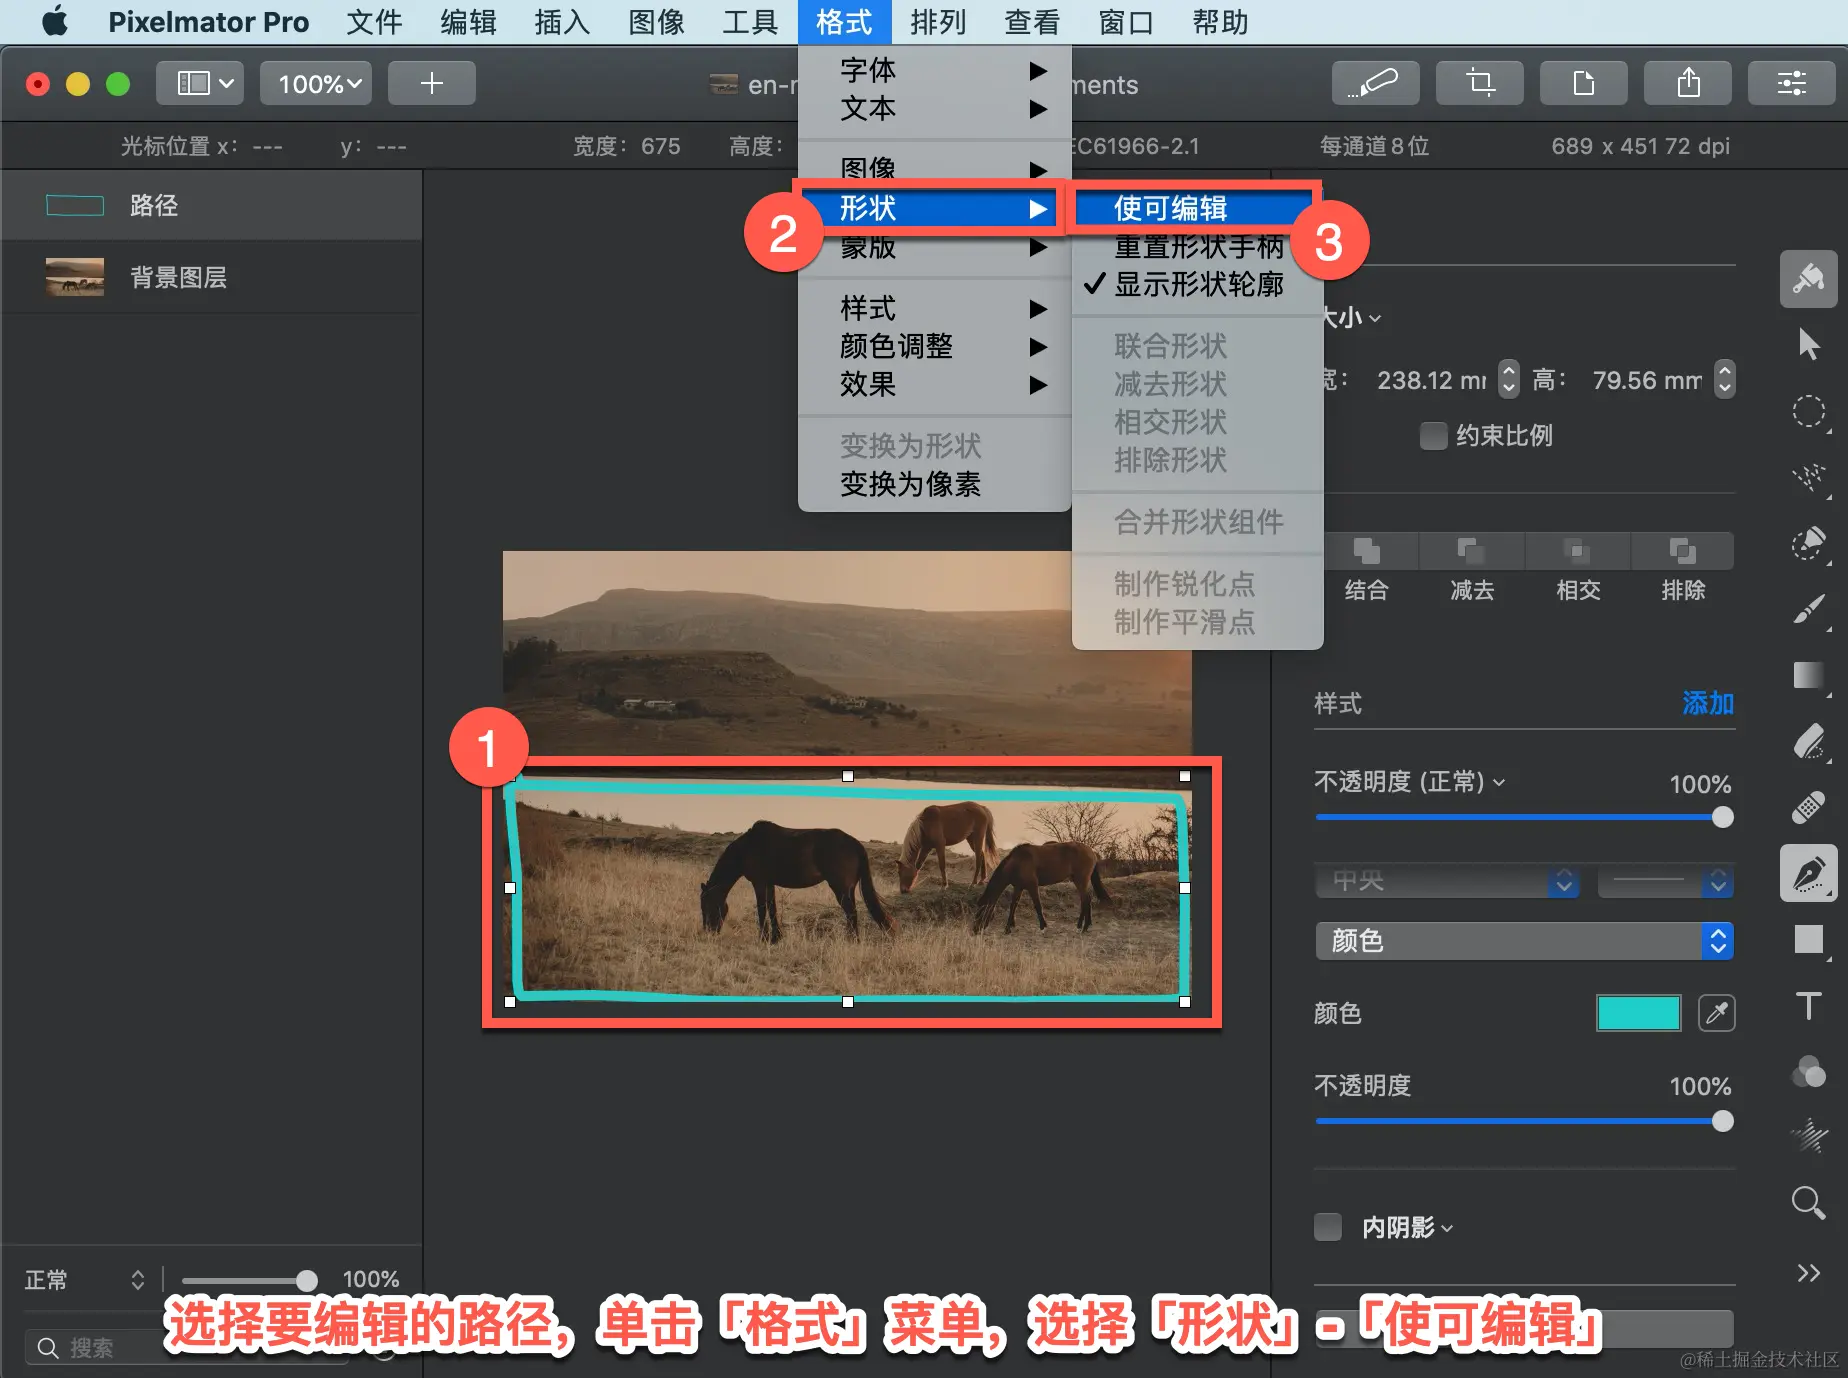1848x1378 pixels.
Task: Open the sidebar view dropdown
Action: (200, 83)
